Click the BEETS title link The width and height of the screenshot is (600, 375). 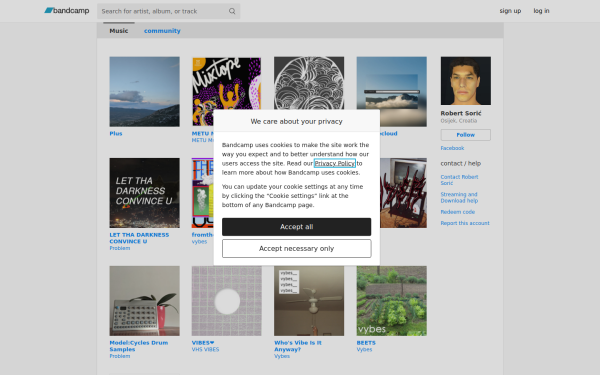click(366, 343)
